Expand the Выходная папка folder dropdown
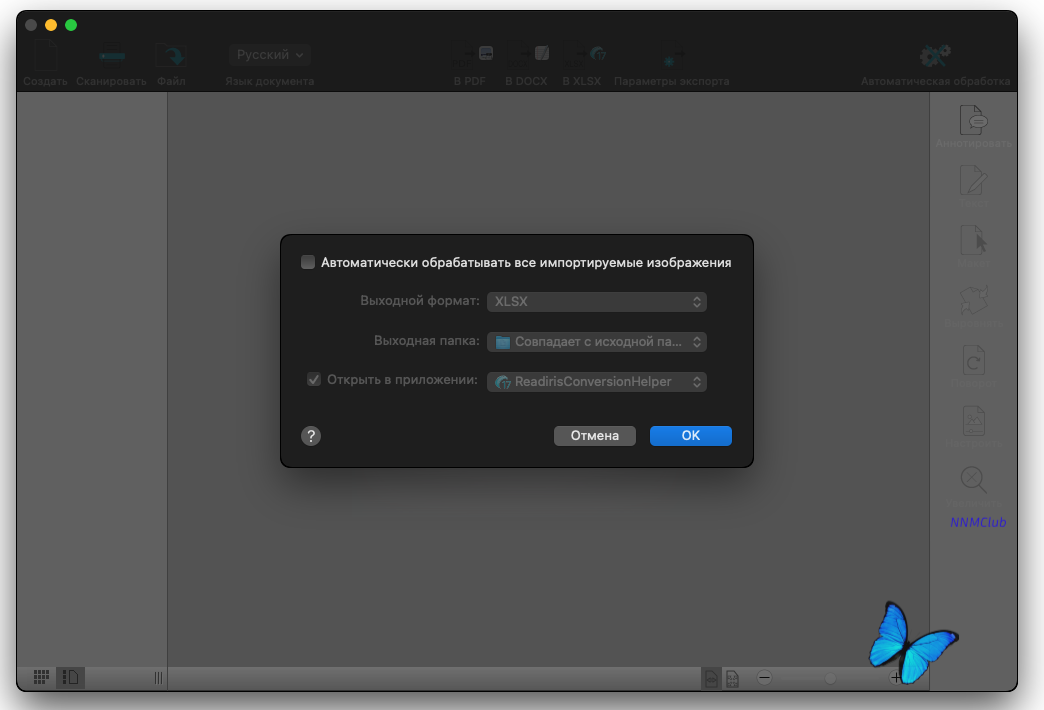The width and height of the screenshot is (1044, 710). 597,342
